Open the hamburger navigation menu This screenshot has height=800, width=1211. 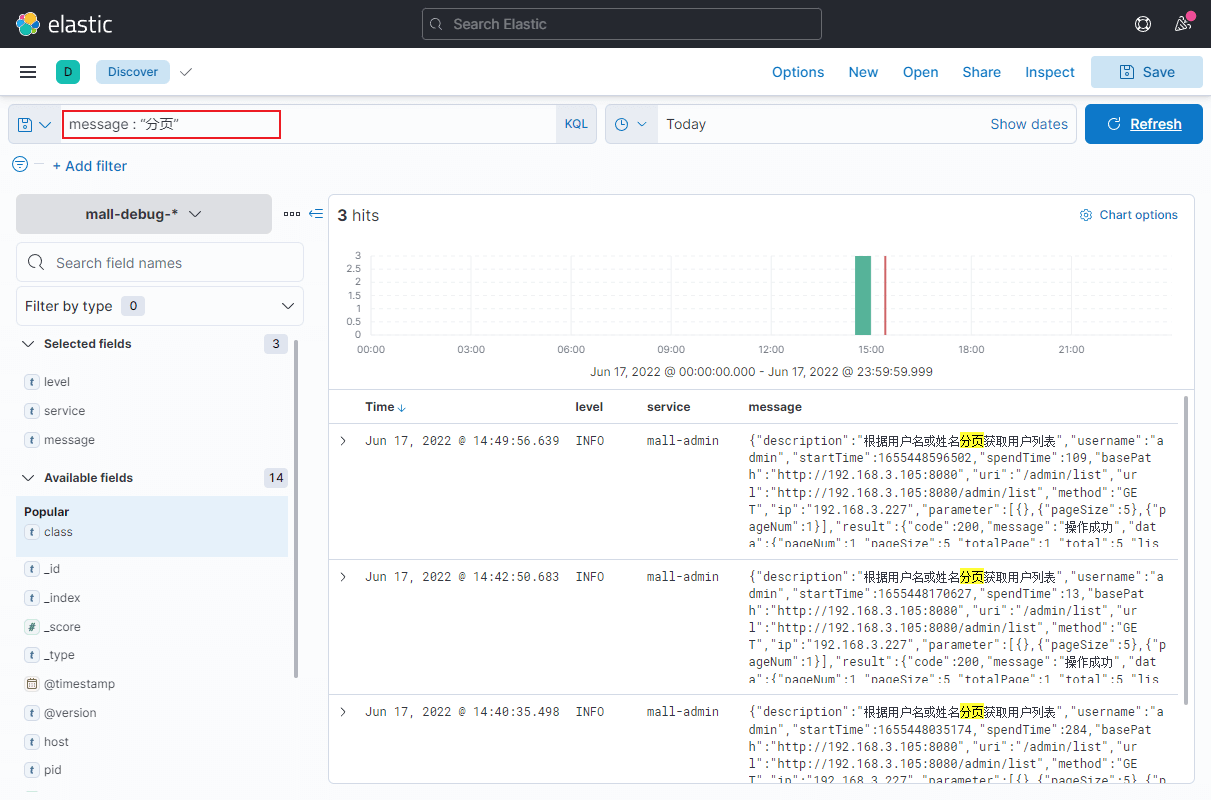point(28,72)
